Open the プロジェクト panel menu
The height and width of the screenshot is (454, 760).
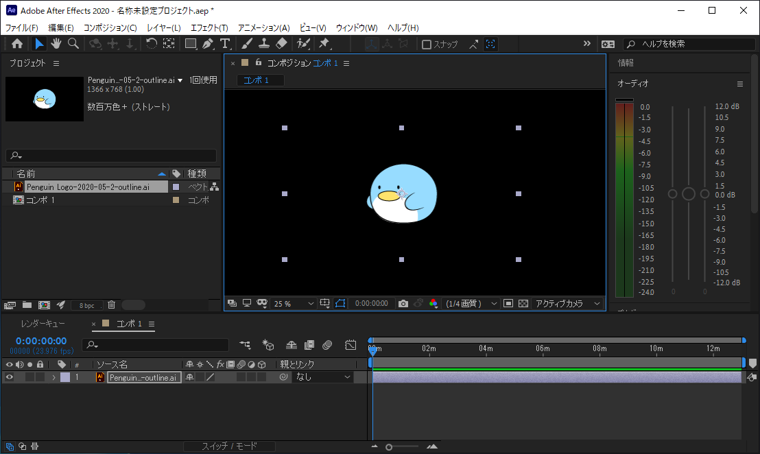point(56,63)
